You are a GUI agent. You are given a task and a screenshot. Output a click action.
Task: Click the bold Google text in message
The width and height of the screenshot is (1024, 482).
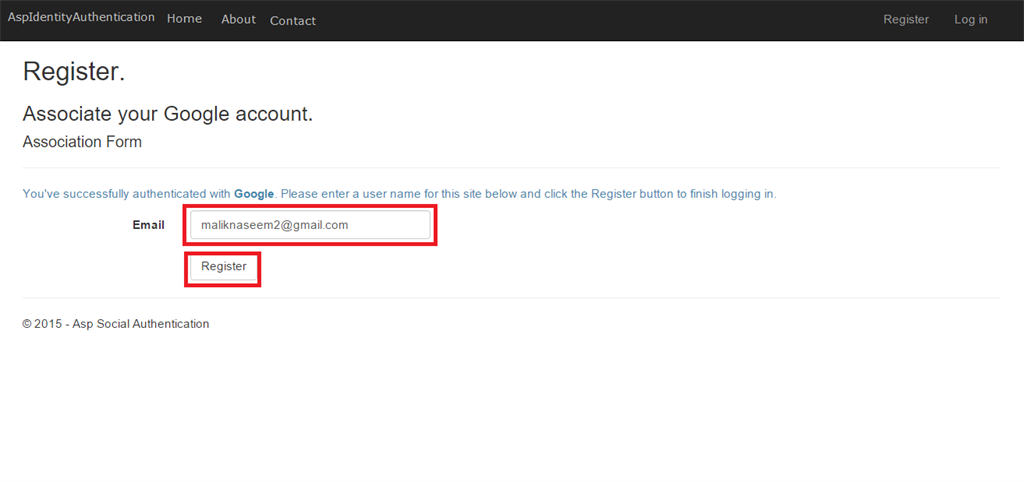[x=254, y=194]
